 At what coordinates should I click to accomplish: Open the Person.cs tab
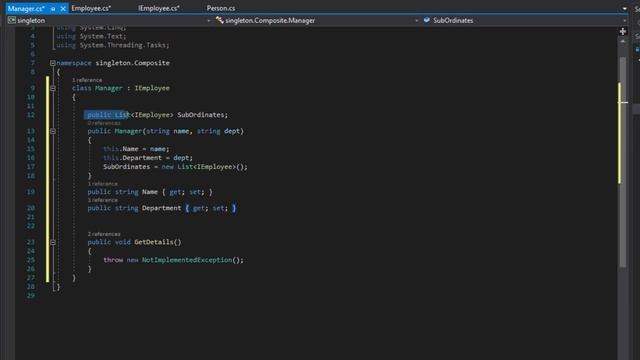point(221,8)
